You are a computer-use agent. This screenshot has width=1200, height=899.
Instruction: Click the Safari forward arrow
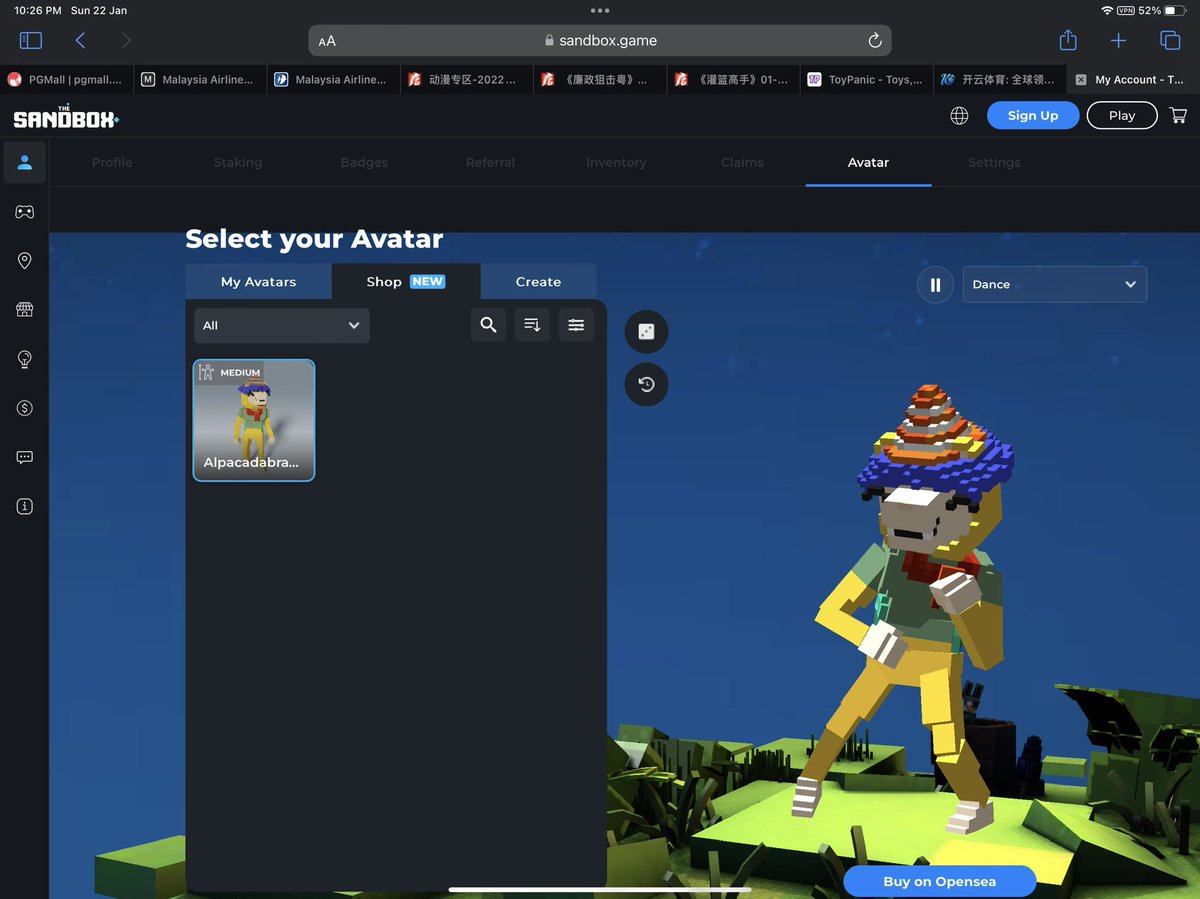pos(126,40)
